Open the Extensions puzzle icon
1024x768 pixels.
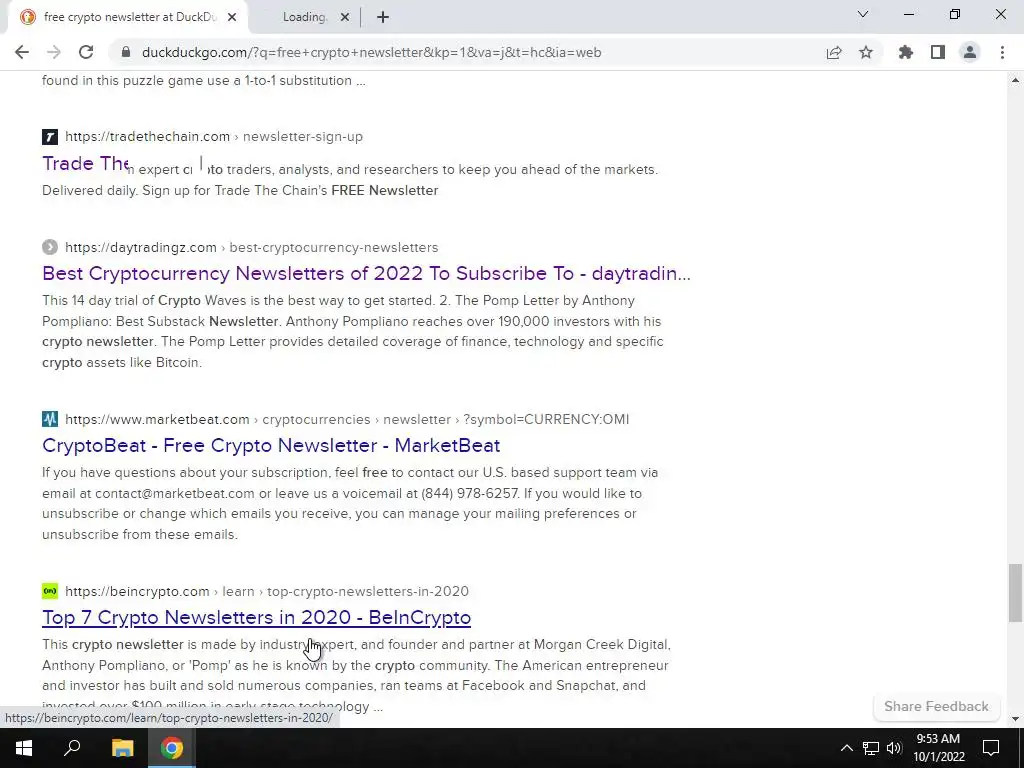click(x=905, y=52)
